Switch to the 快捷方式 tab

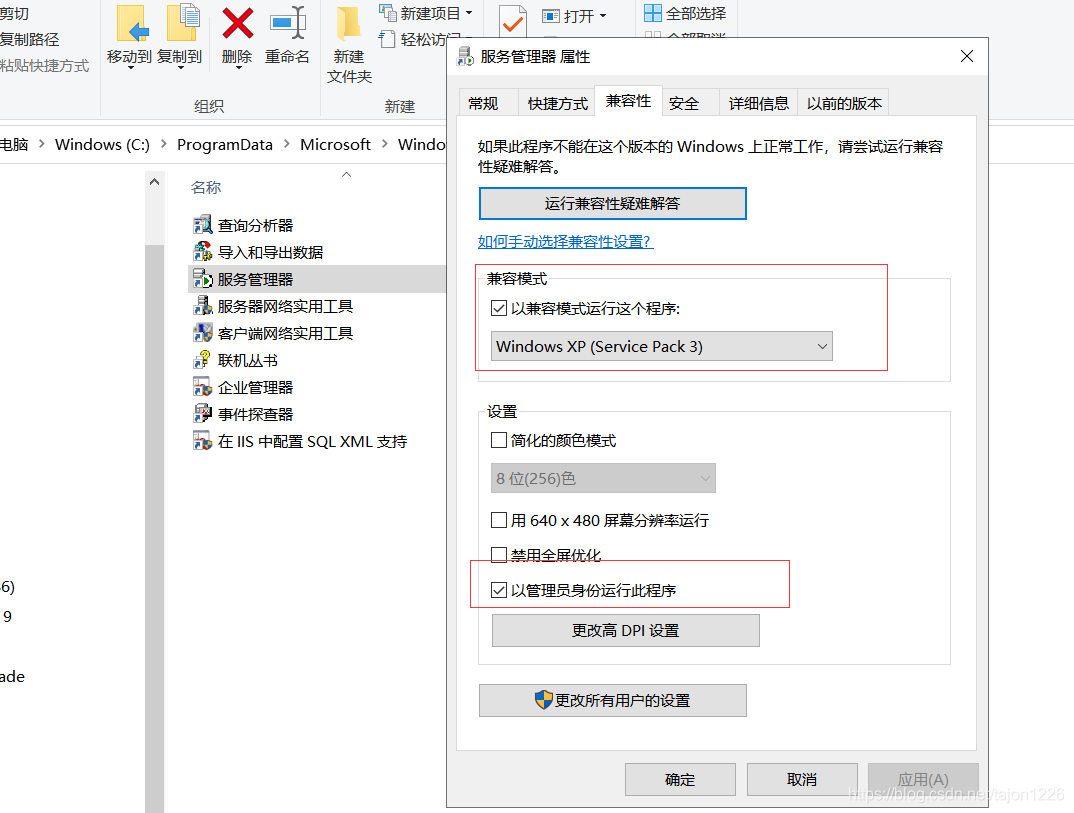(x=558, y=103)
